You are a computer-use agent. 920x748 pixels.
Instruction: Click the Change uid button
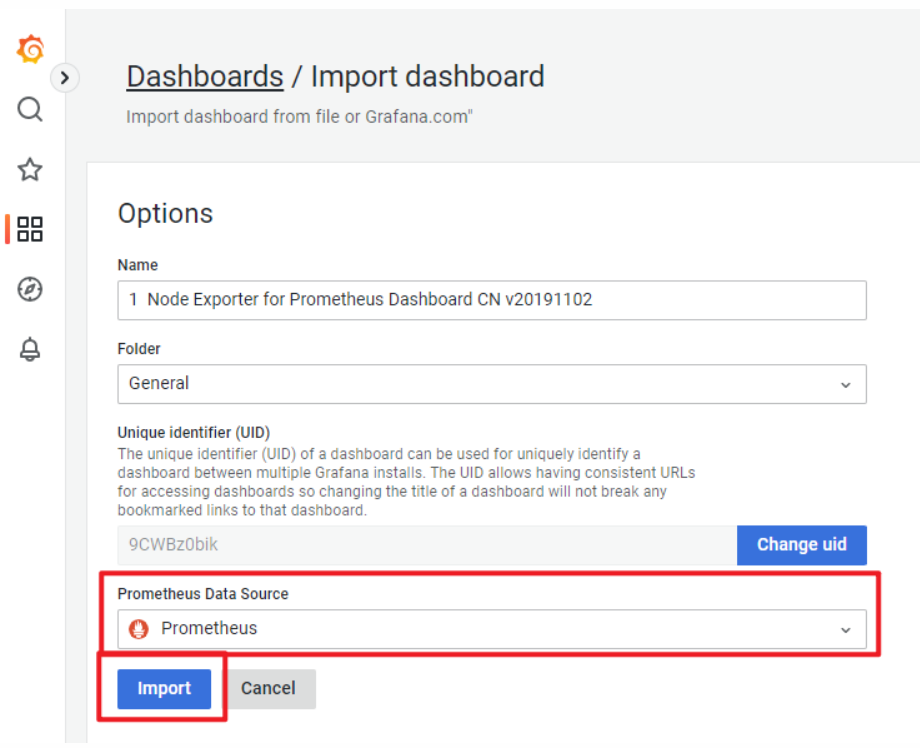(801, 544)
